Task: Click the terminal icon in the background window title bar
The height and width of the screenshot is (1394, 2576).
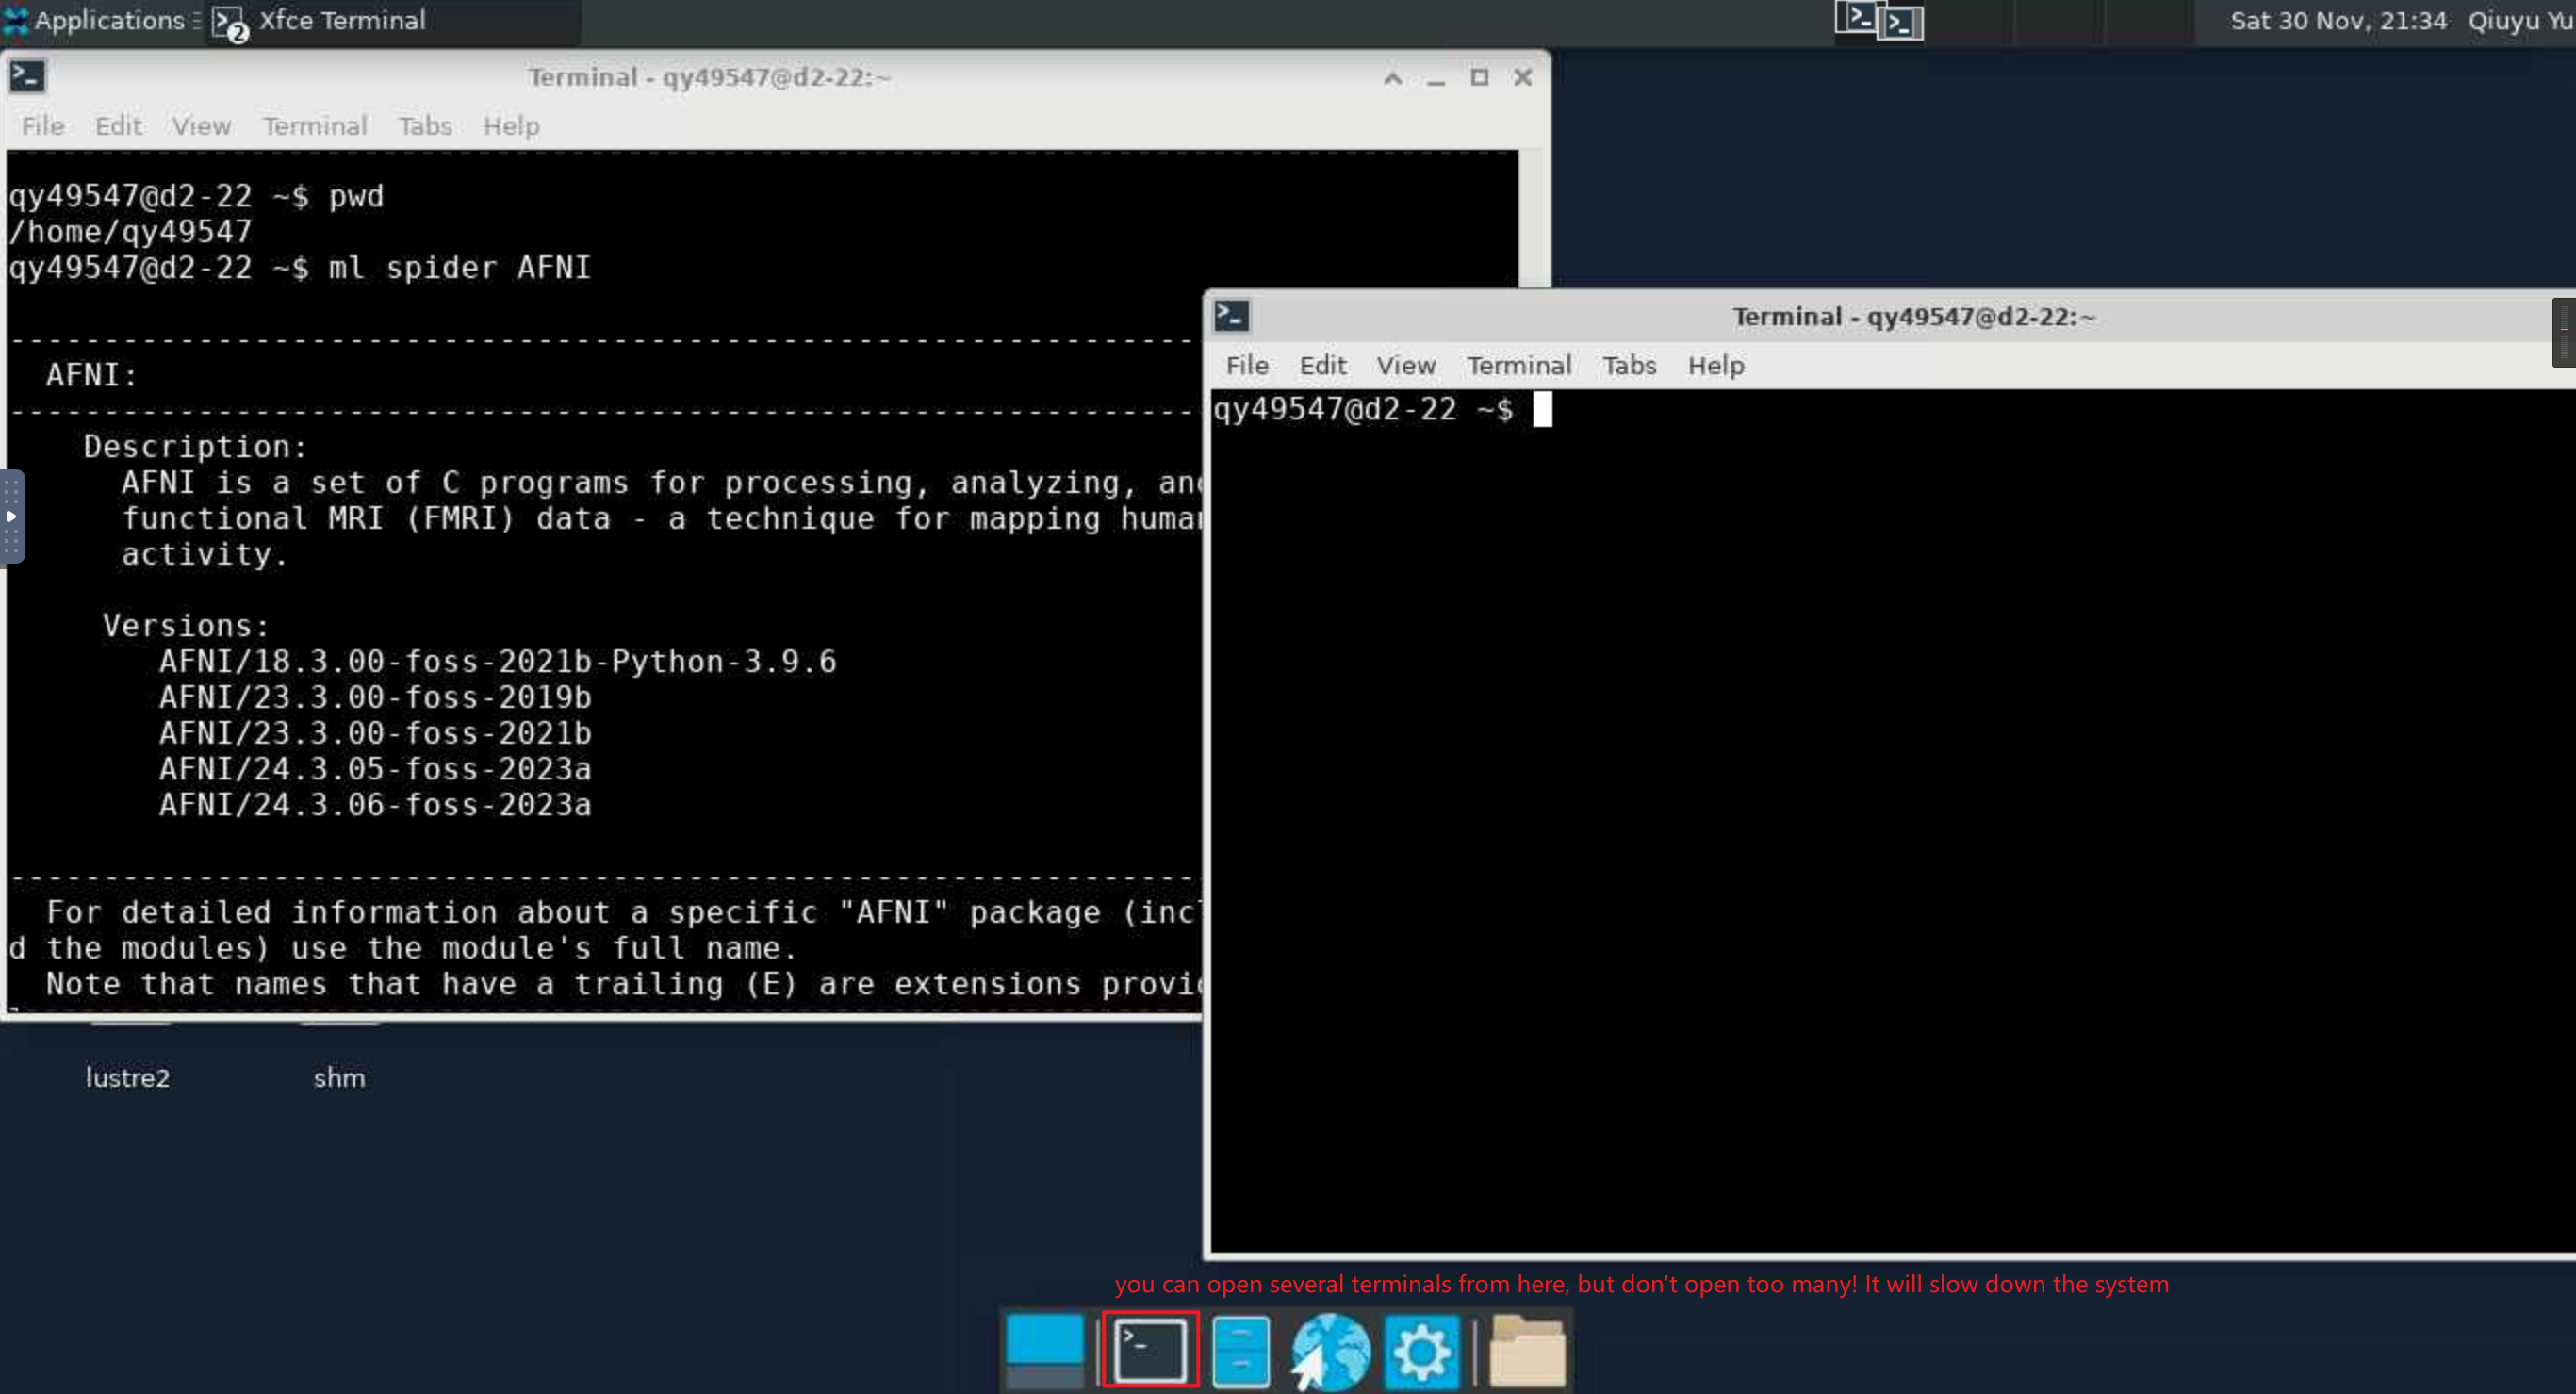Action: click(x=27, y=76)
